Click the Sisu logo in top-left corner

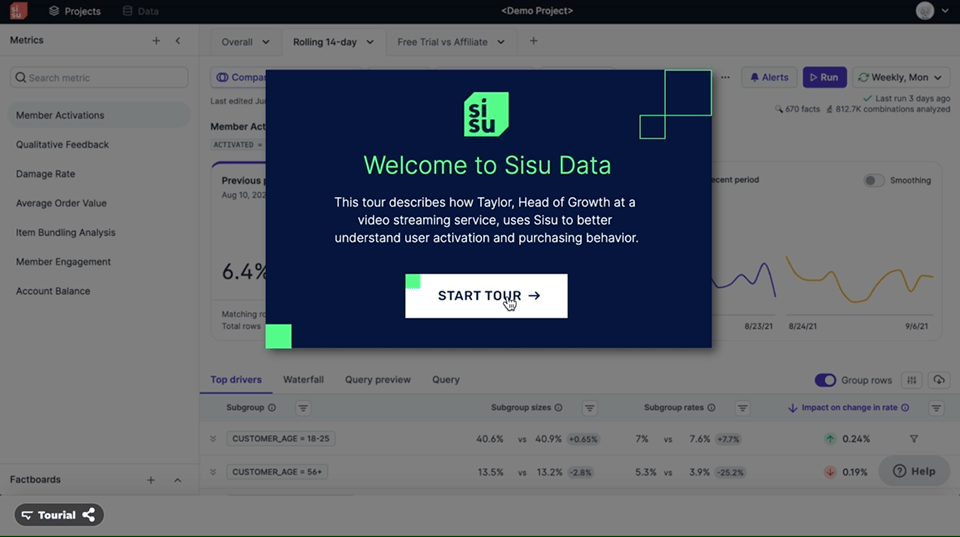point(18,11)
